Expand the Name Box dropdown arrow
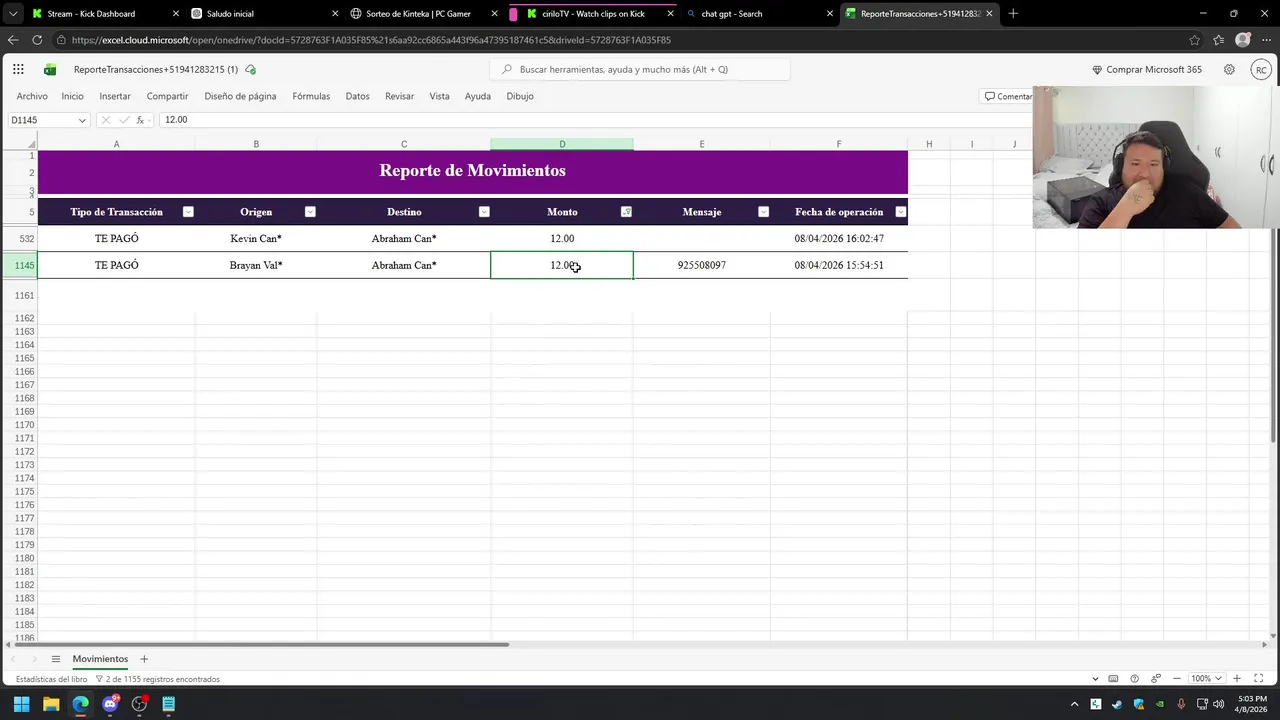 click(x=82, y=120)
